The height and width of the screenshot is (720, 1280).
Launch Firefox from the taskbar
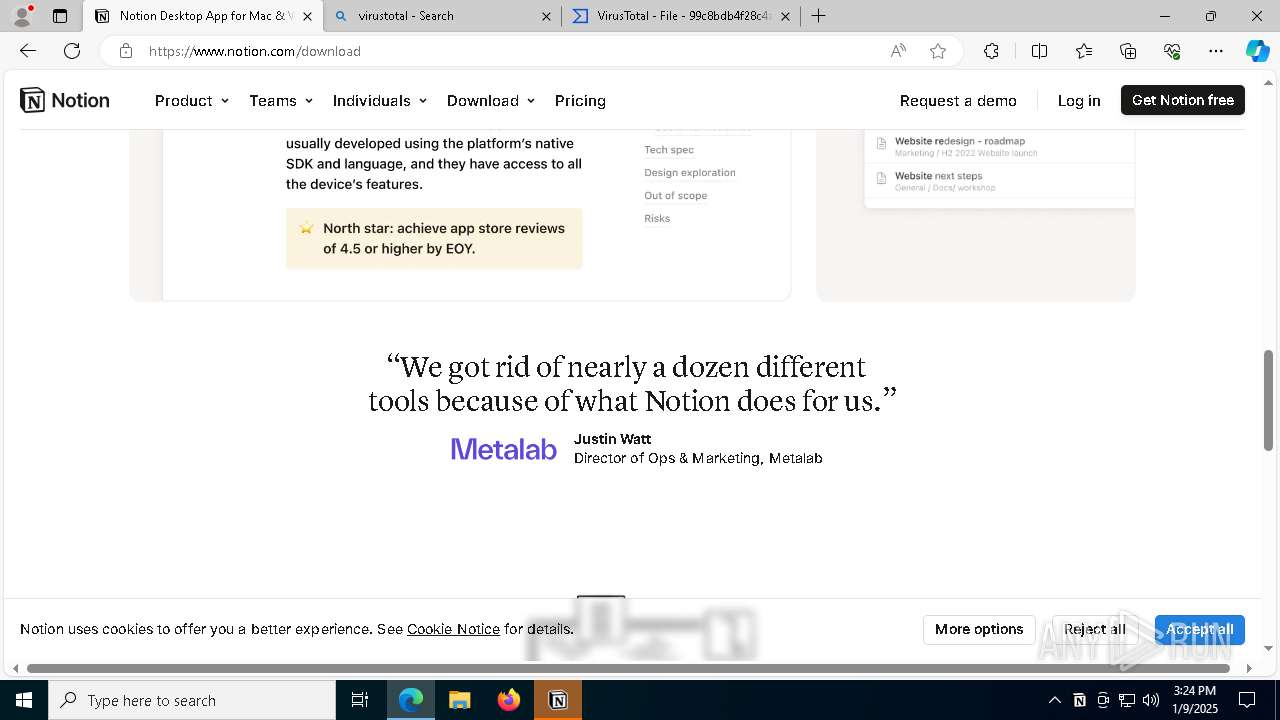click(509, 700)
